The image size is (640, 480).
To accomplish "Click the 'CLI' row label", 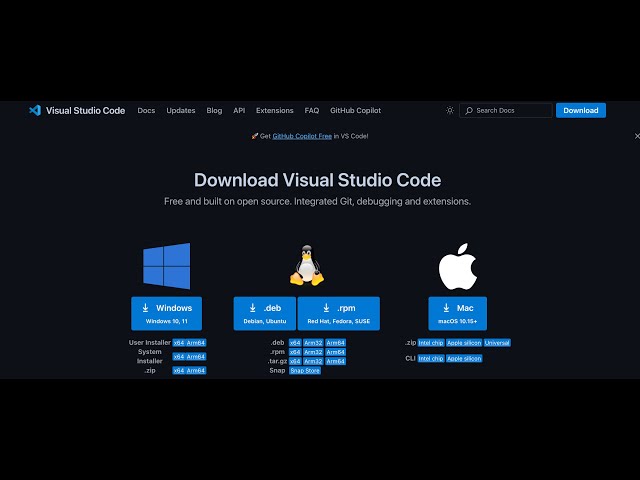I will (x=410, y=358).
